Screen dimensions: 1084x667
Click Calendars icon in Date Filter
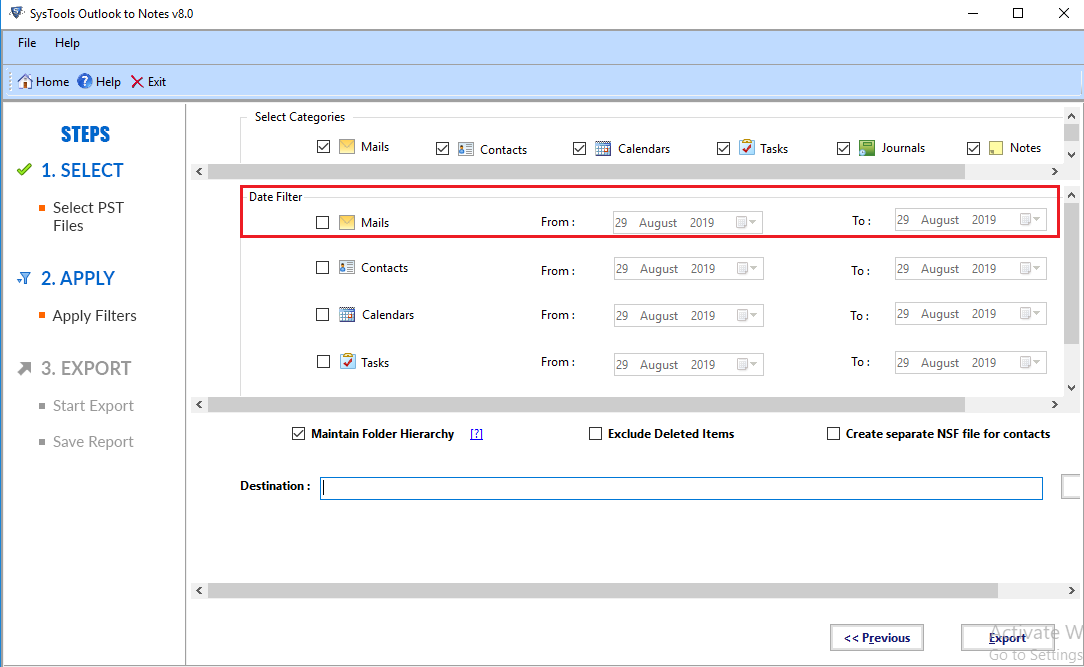(x=347, y=314)
